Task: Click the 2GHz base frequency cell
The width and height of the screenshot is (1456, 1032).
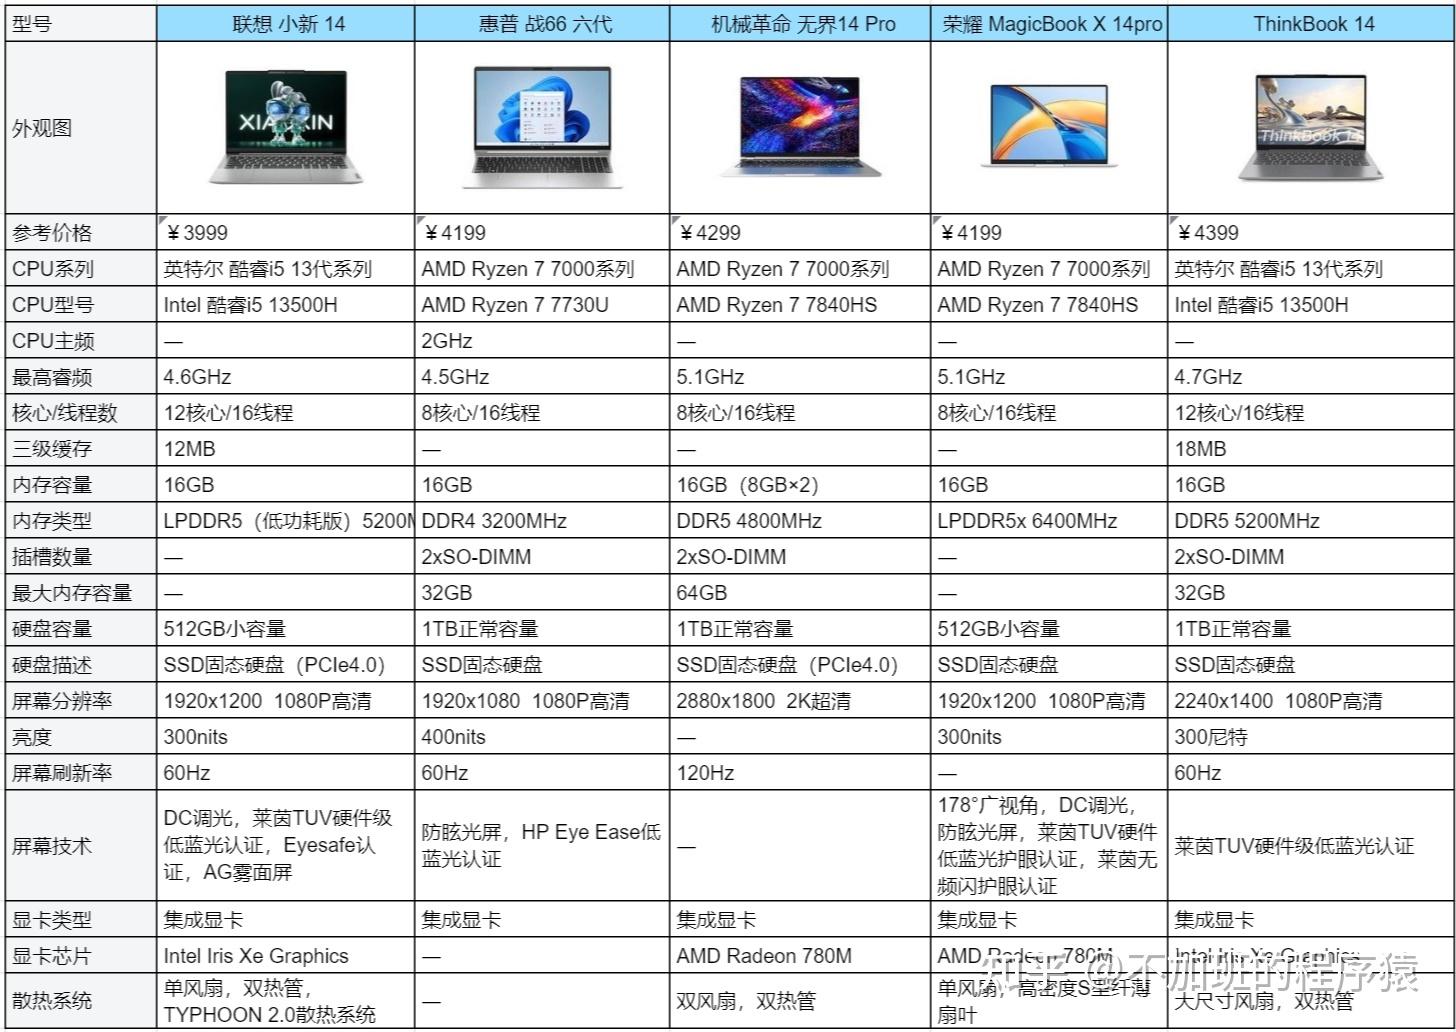Action: 543,341
